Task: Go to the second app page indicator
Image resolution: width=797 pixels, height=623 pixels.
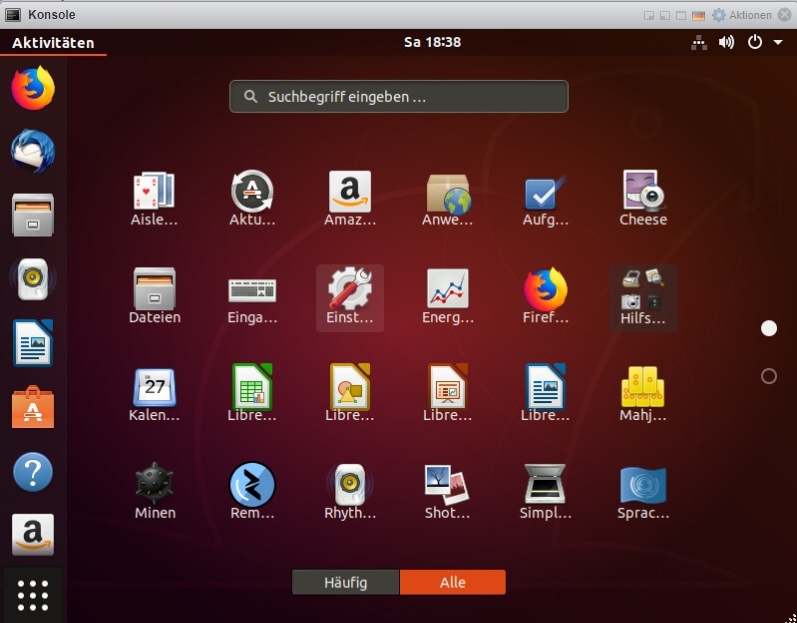Action: 769,376
